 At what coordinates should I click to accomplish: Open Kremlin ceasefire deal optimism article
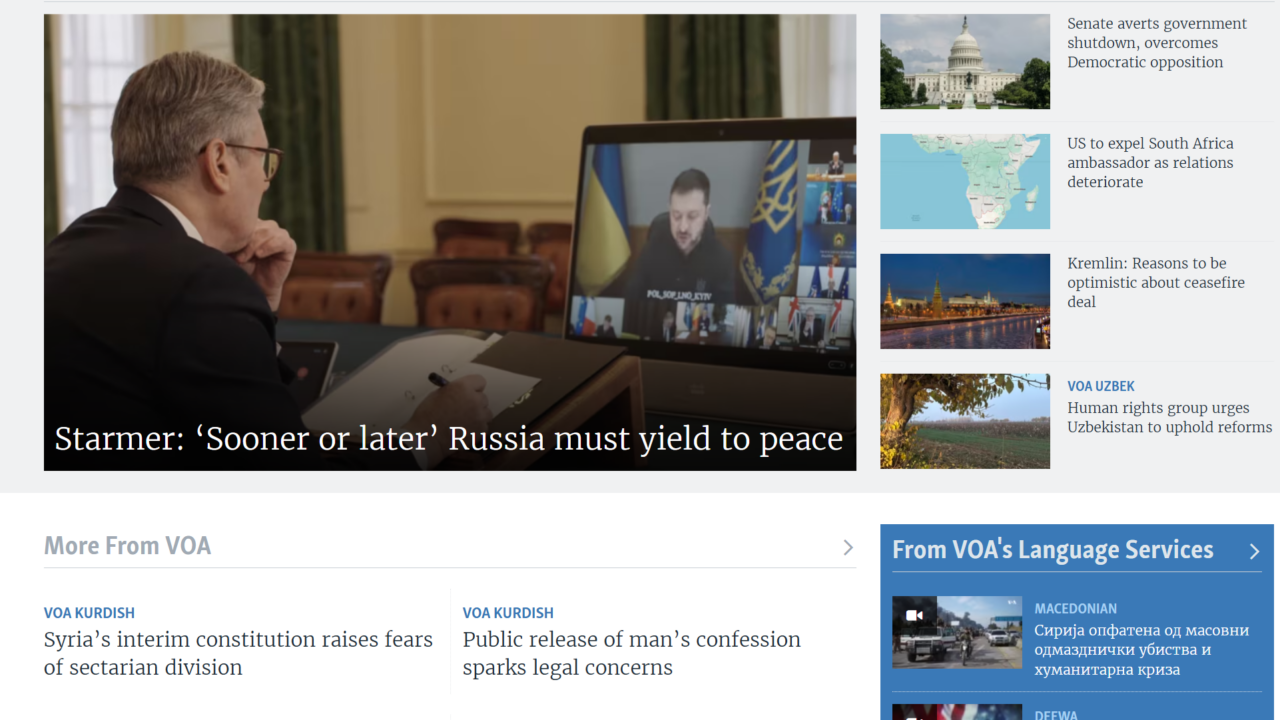point(1156,283)
